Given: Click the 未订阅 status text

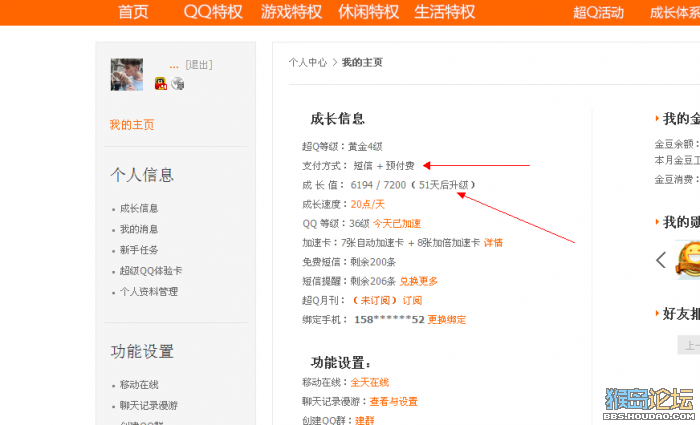Looking at the screenshot, I should click(375, 300).
